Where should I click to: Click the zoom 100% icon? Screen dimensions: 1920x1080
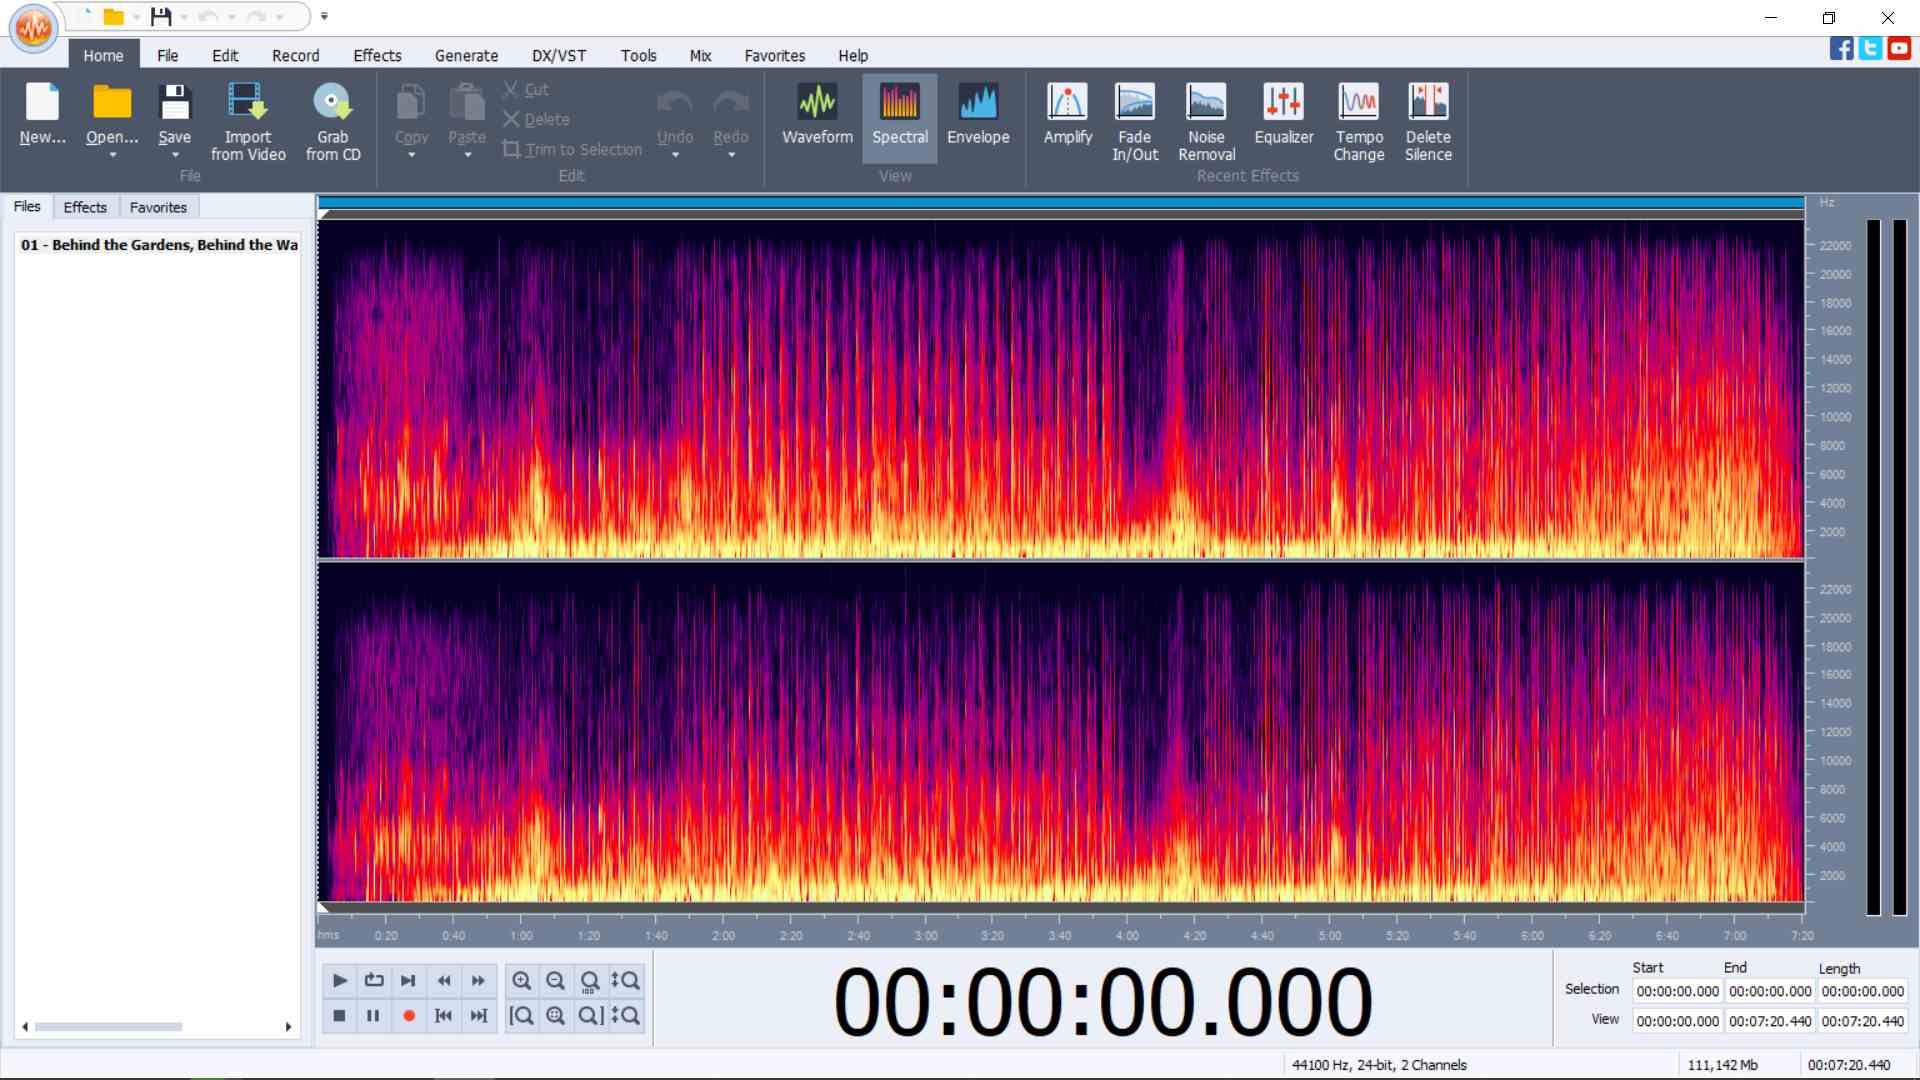pyautogui.click(x=590, y=981)
